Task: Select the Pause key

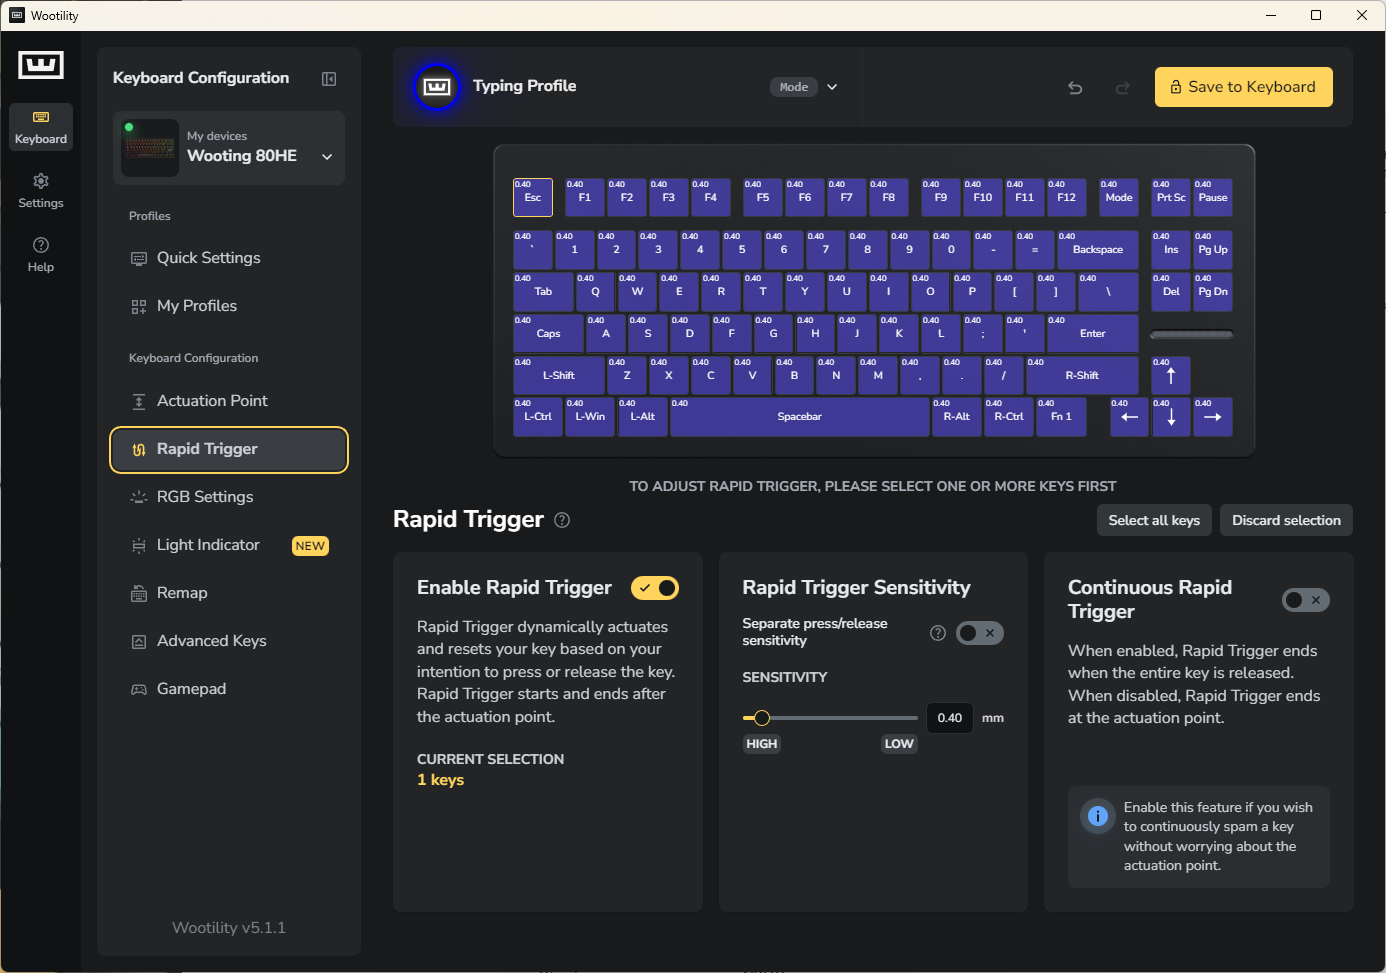Action: pos(1213,197)
